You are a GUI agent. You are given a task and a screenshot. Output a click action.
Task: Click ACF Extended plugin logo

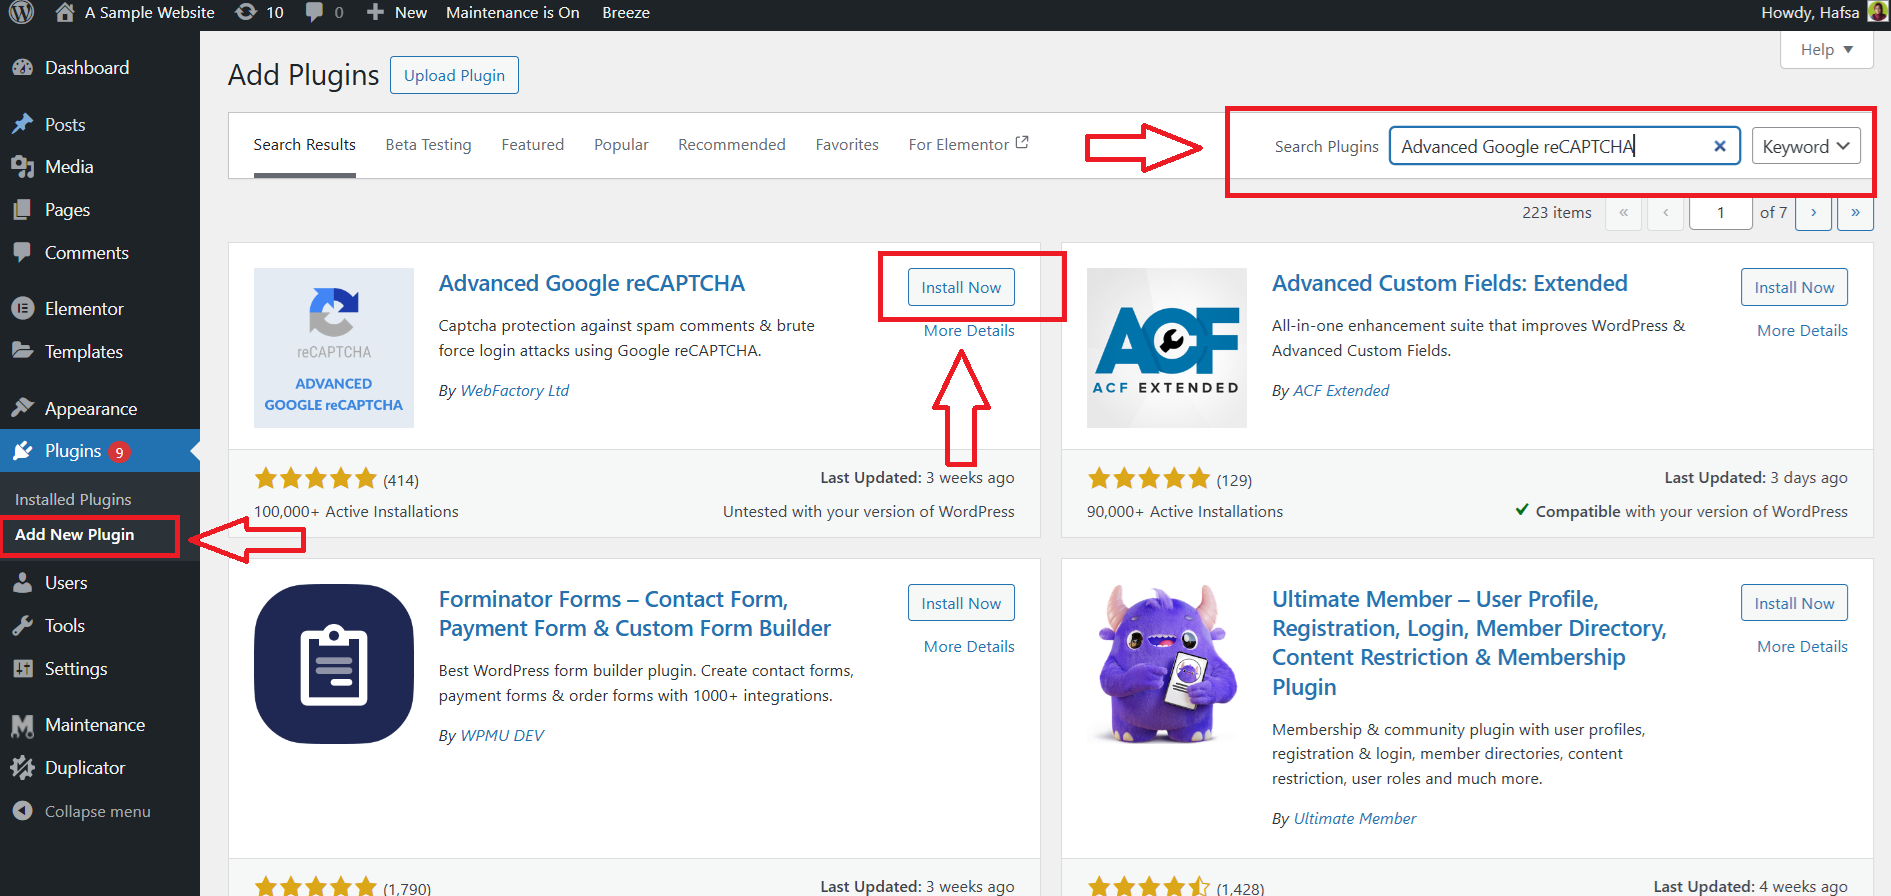[1166, 348]
